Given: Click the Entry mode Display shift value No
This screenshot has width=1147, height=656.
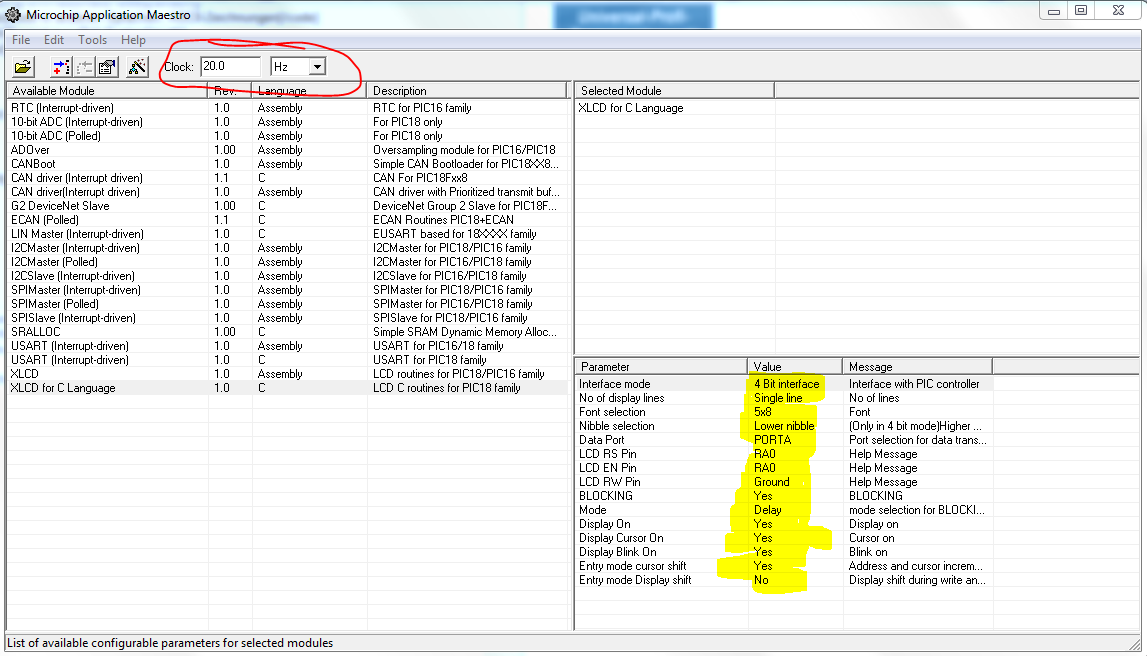Looking at the screenshot, I should tap(761, 579).
